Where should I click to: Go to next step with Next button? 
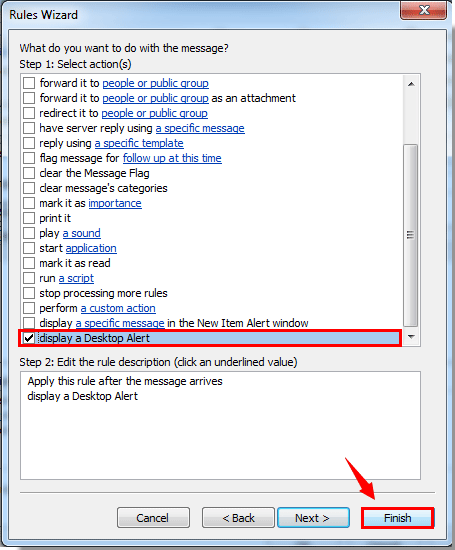point(313,518)
